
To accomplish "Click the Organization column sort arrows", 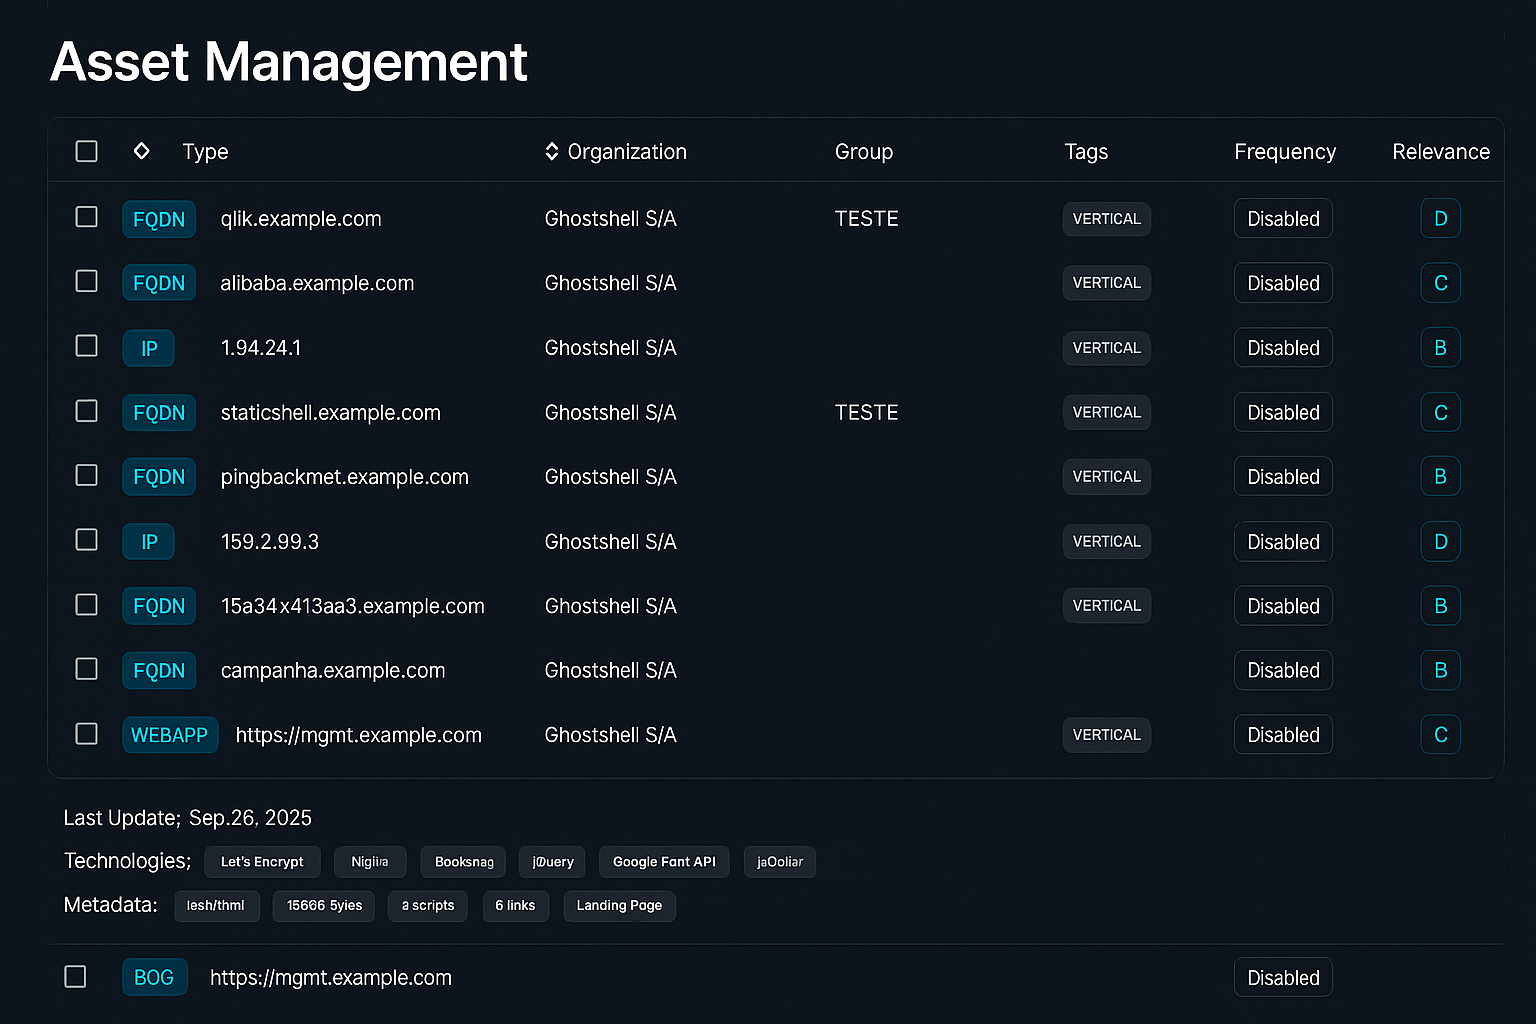I will (x=551, y=151).
